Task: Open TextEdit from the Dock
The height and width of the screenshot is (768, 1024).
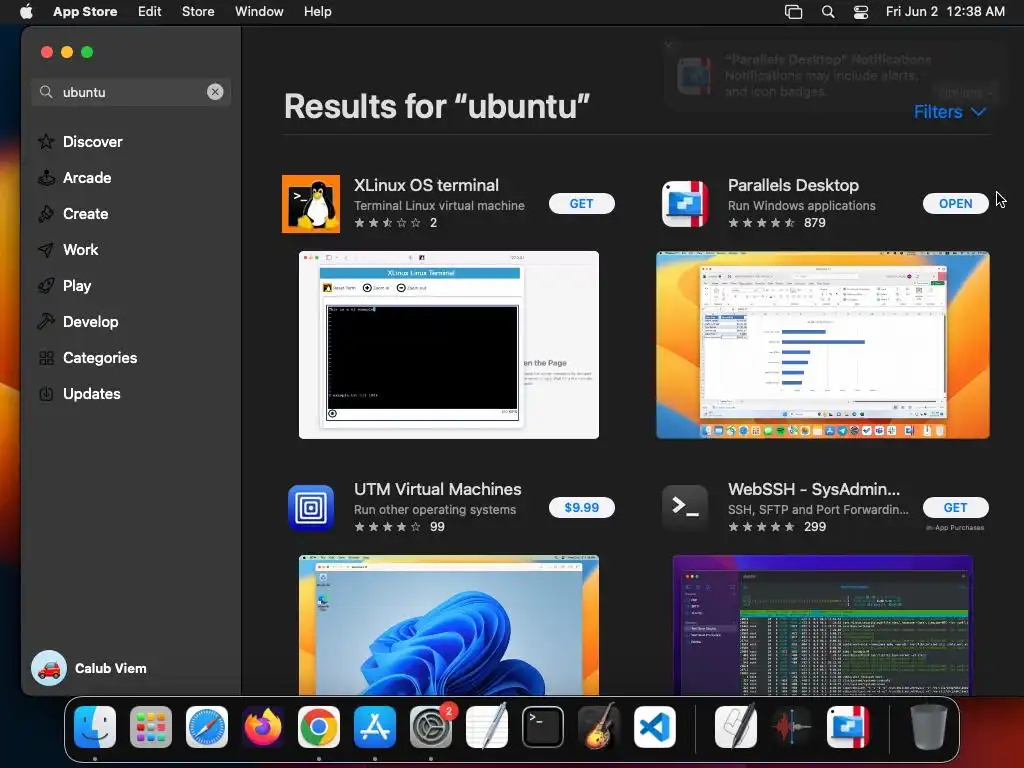Action: tap(487, 726)
